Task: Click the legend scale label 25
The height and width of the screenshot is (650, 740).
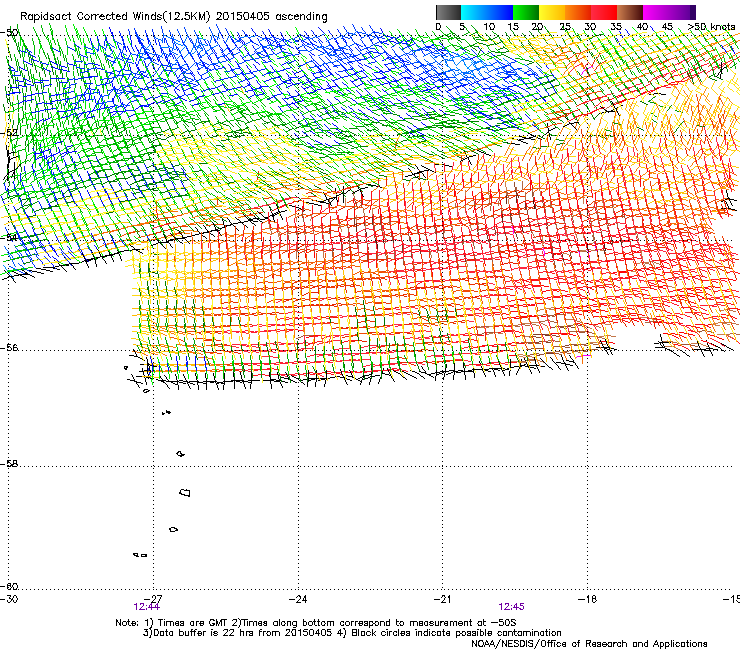Action: click(565, 27)
